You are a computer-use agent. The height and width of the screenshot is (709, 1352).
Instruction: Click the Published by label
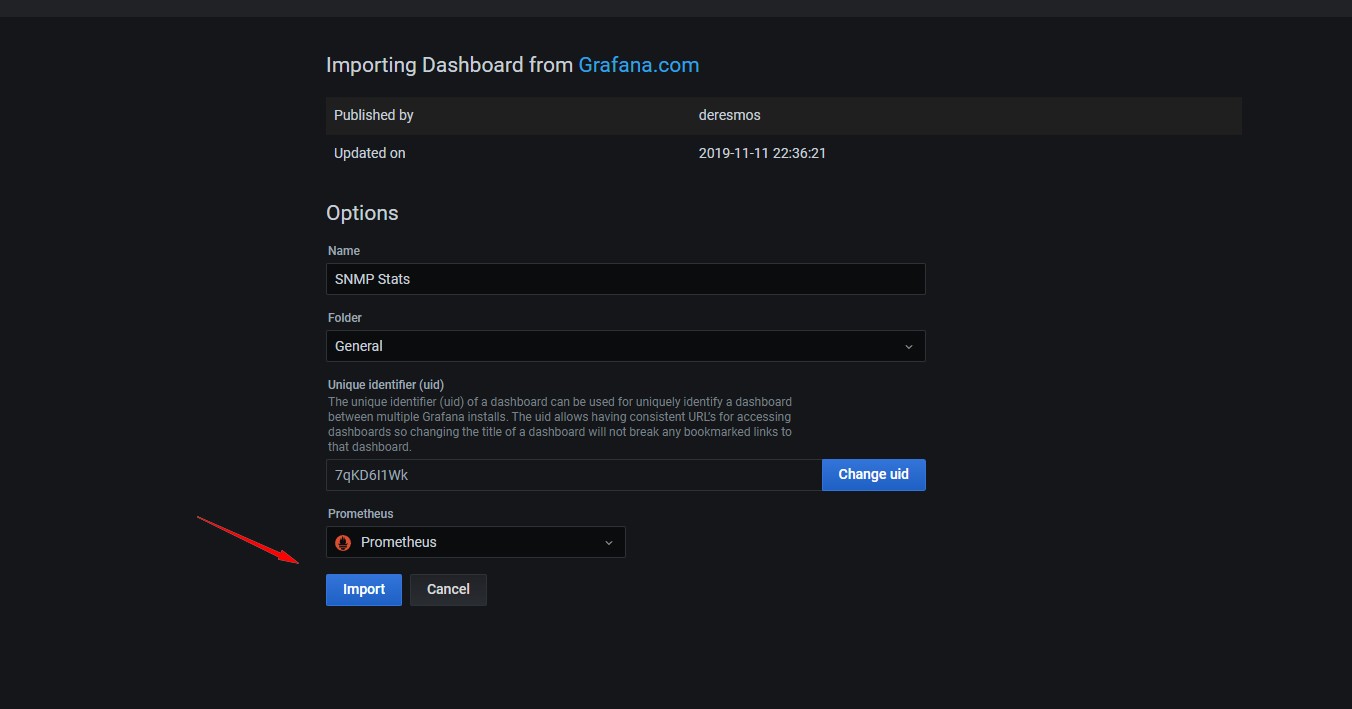373,115
